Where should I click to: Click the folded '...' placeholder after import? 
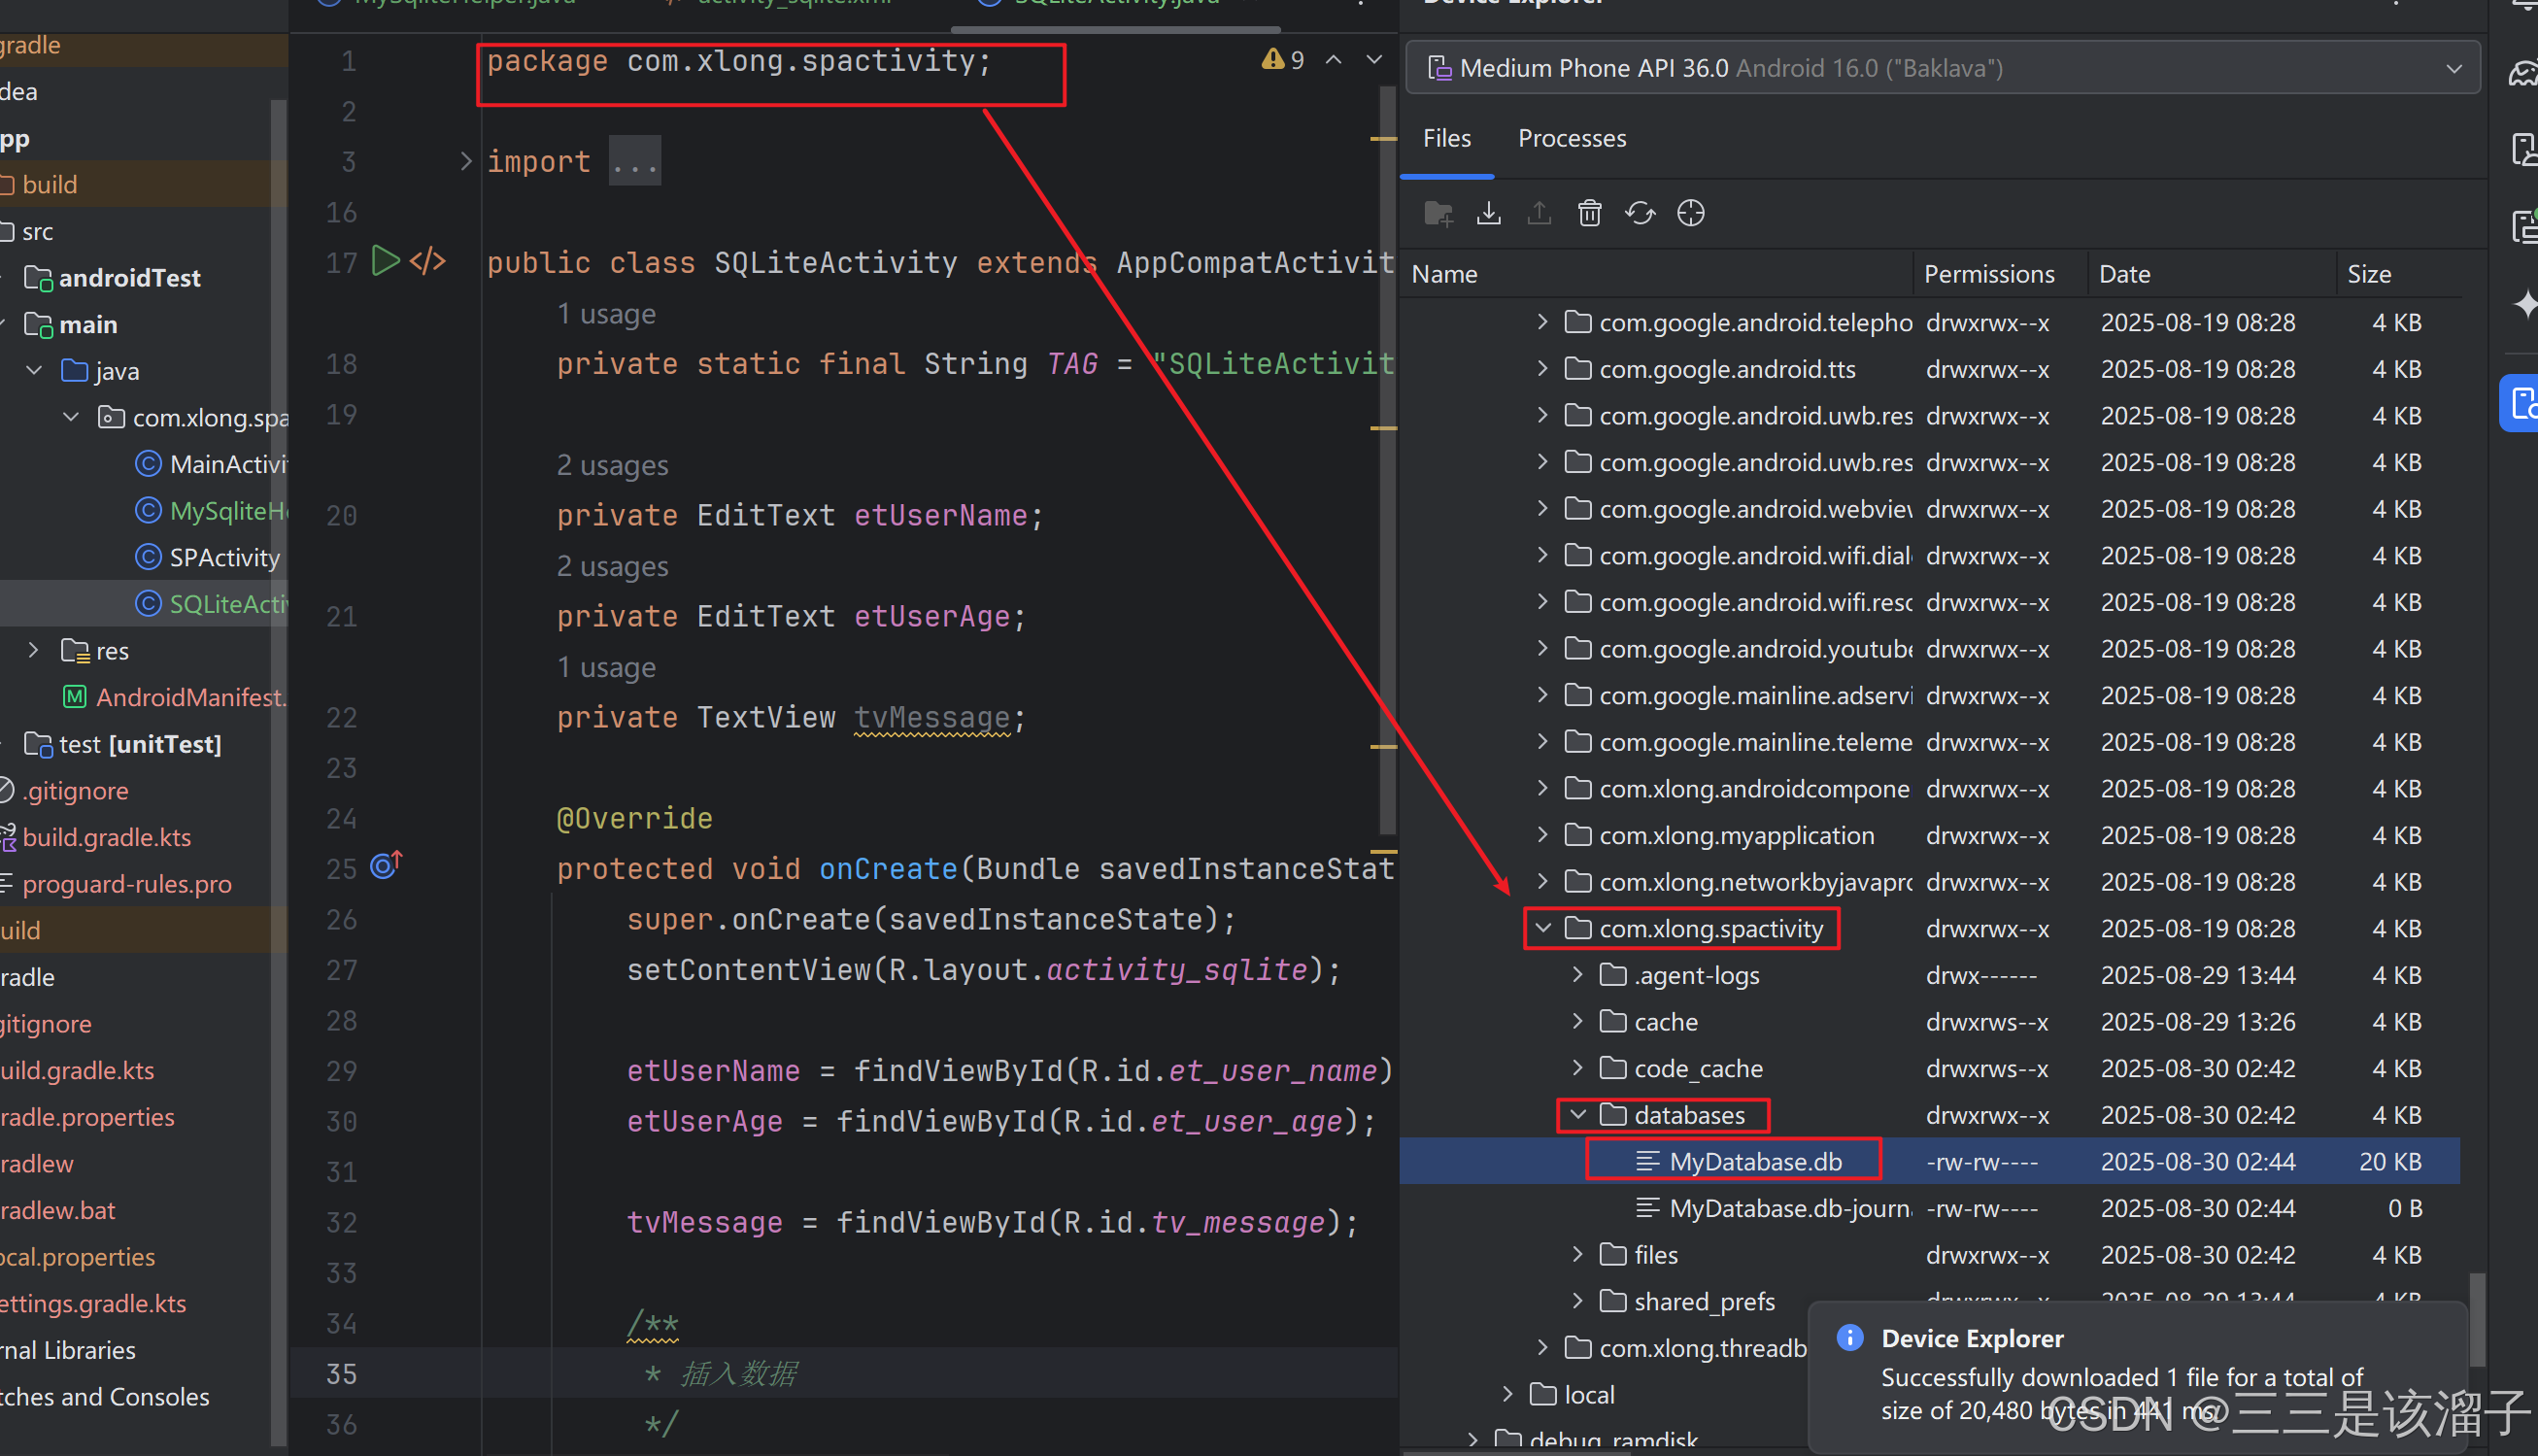pyautogui.click(x=635, y=161)
